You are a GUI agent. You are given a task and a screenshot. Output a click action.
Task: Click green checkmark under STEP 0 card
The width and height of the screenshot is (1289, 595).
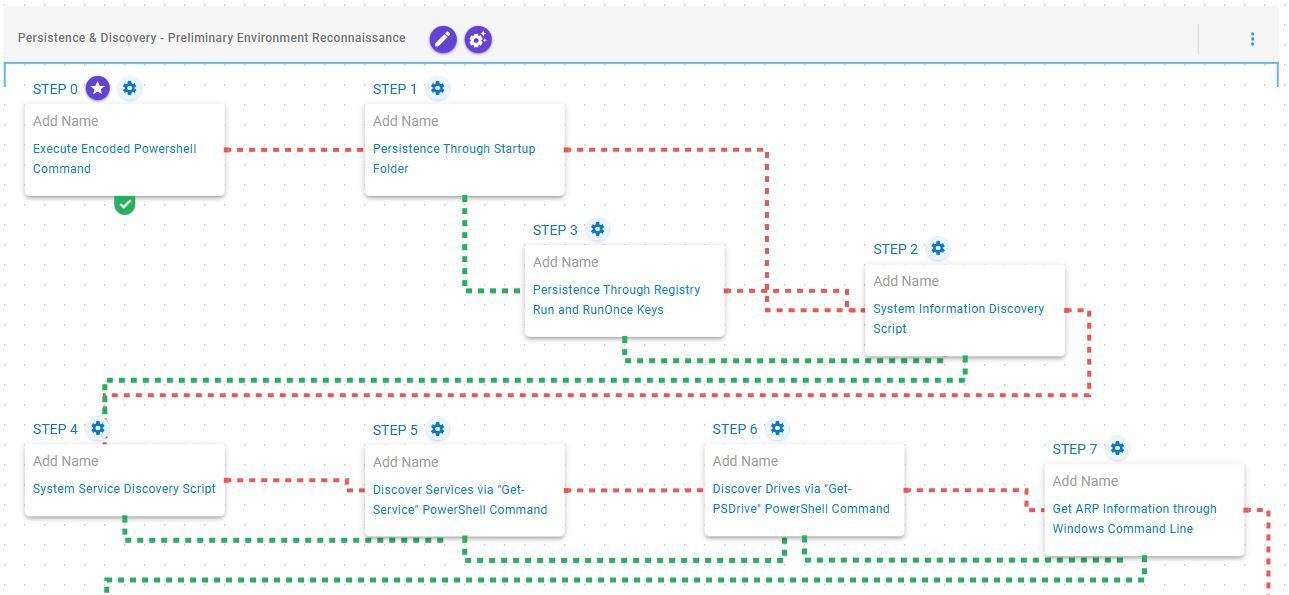click(x=125, y=204)
